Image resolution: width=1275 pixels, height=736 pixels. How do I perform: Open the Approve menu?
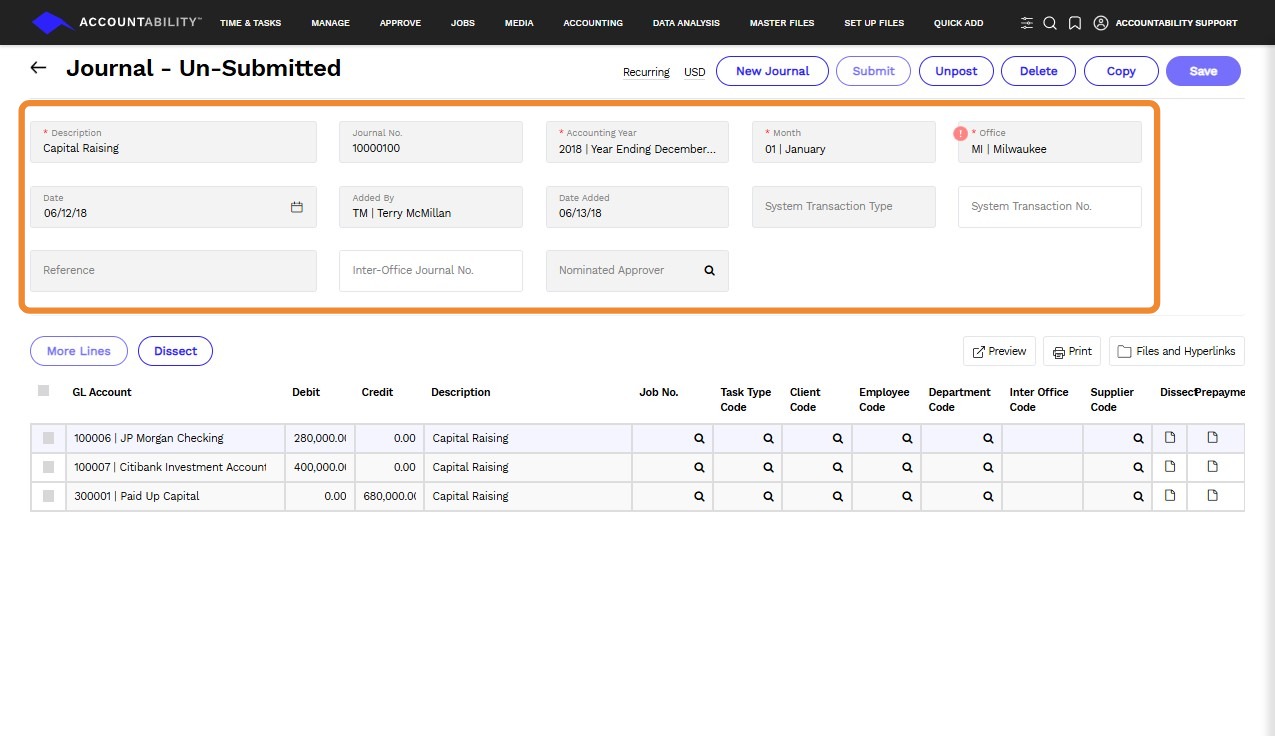coord(400,23)
